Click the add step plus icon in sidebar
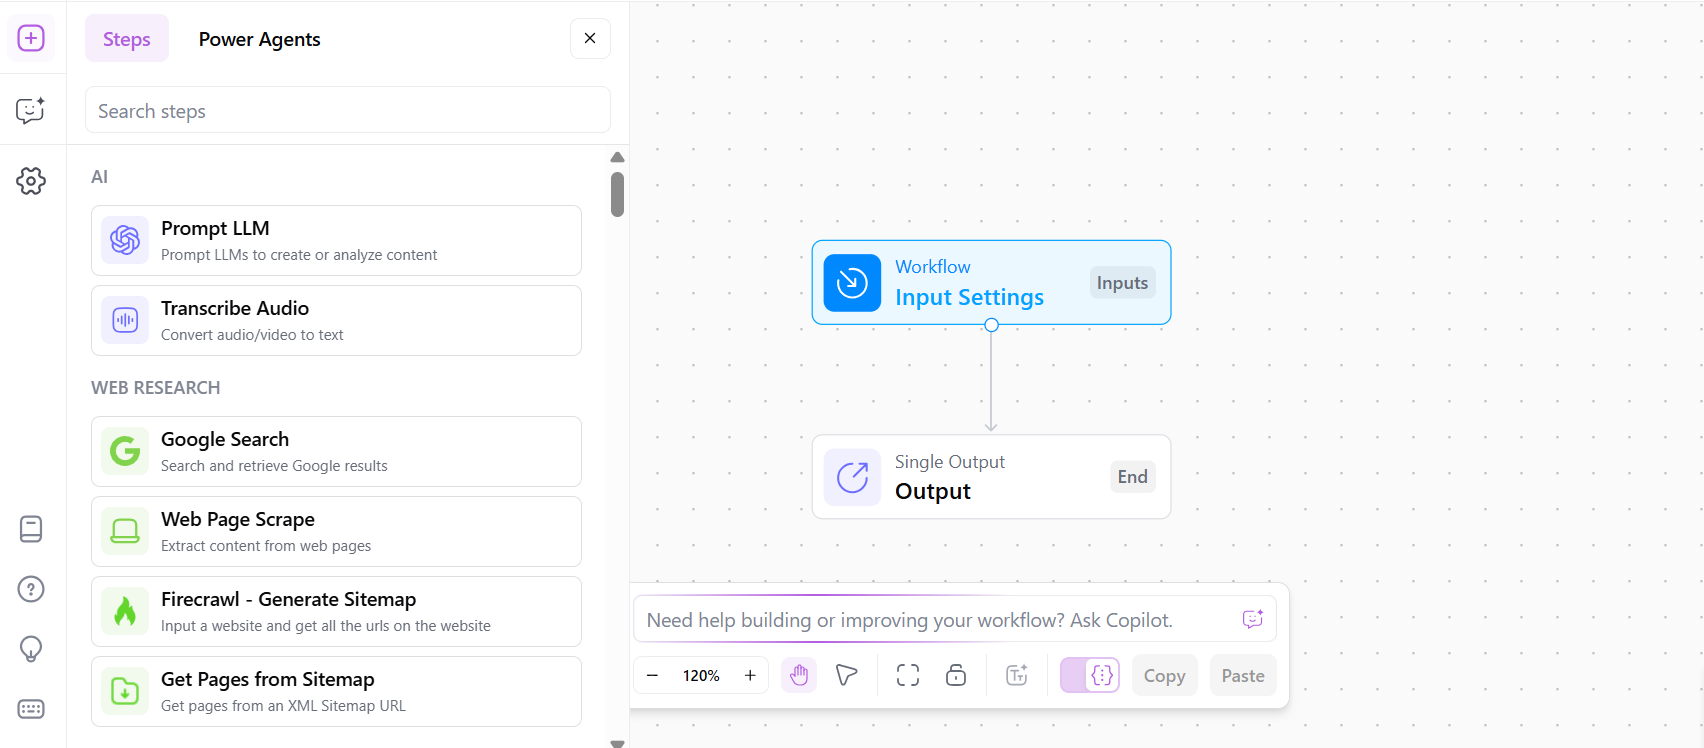 coord(31,39)
